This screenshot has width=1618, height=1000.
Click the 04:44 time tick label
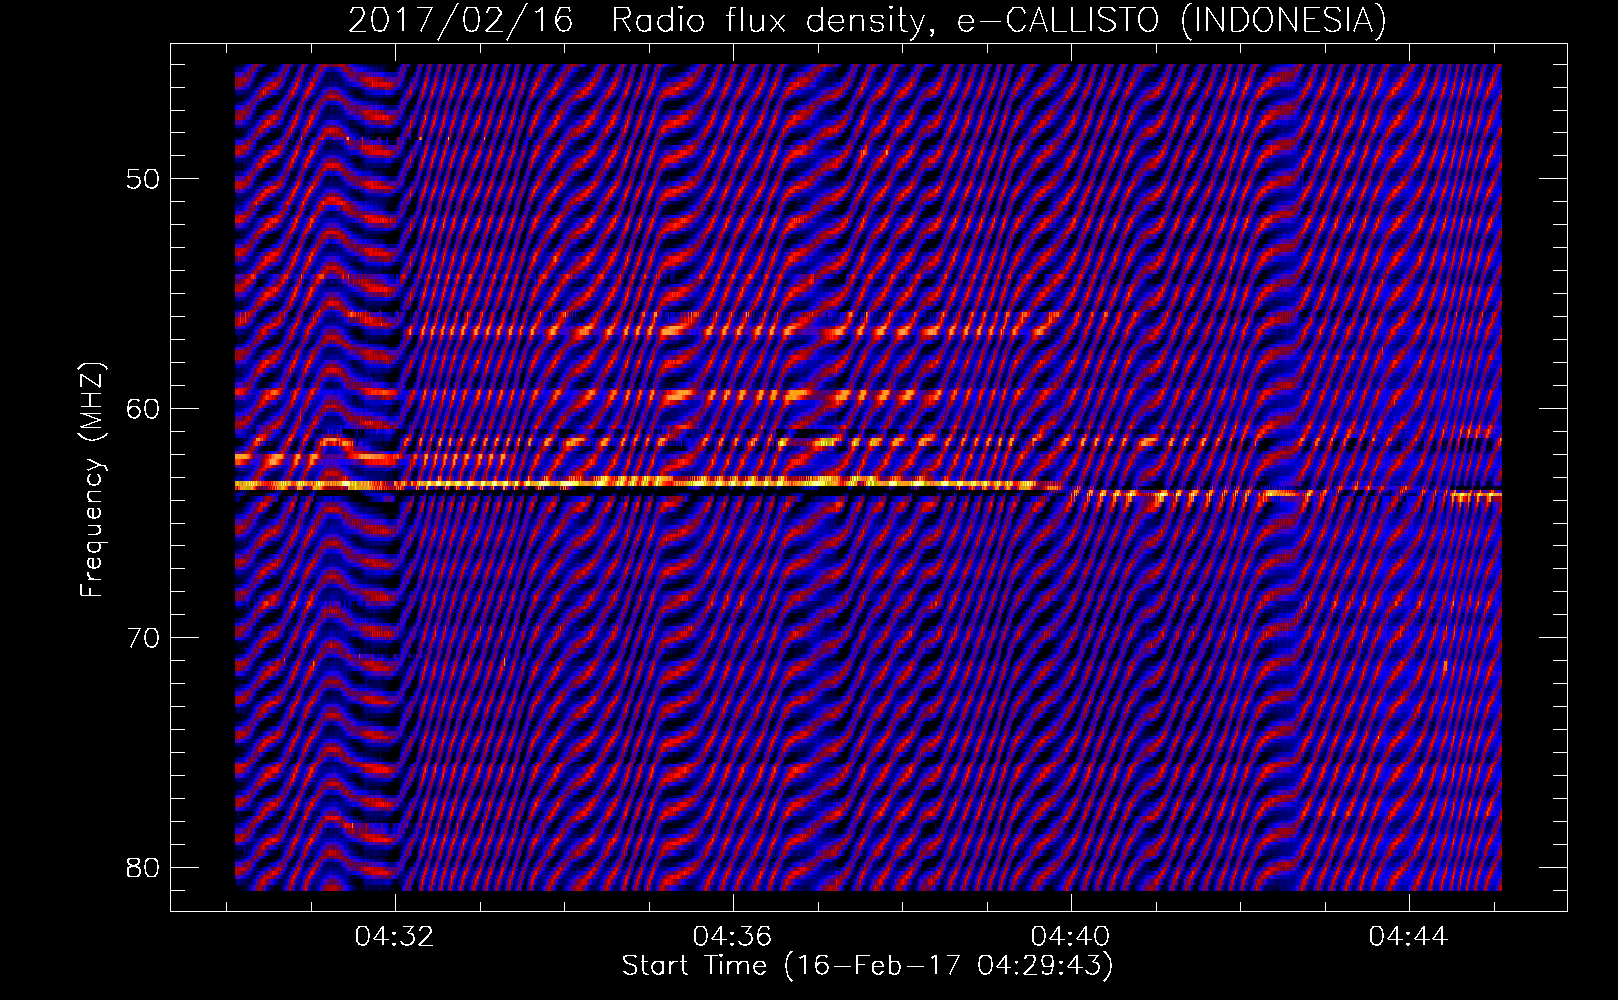coord(1408,937)
